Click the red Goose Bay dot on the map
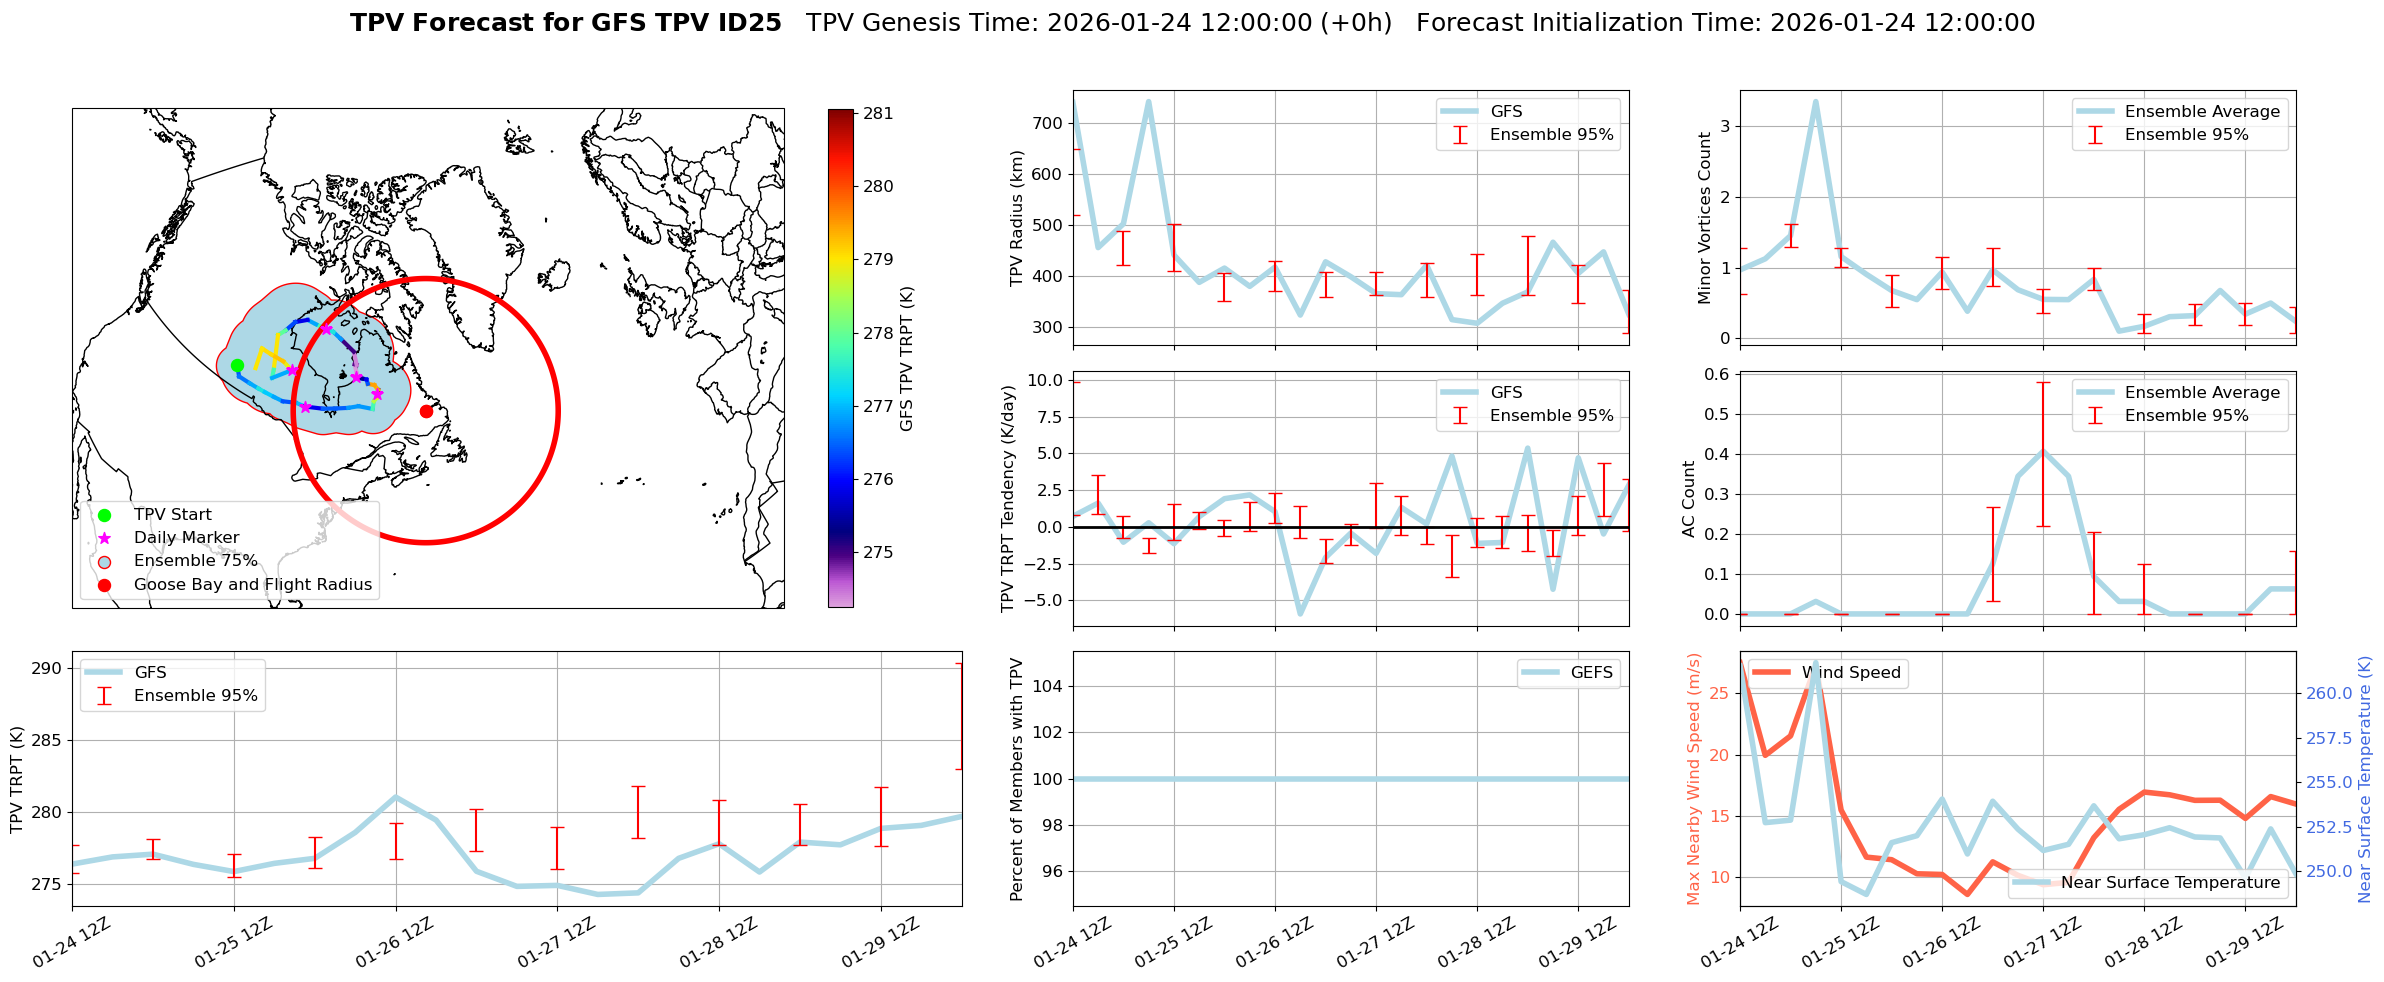The image size is (2384, 982). (x=426, y=411)
